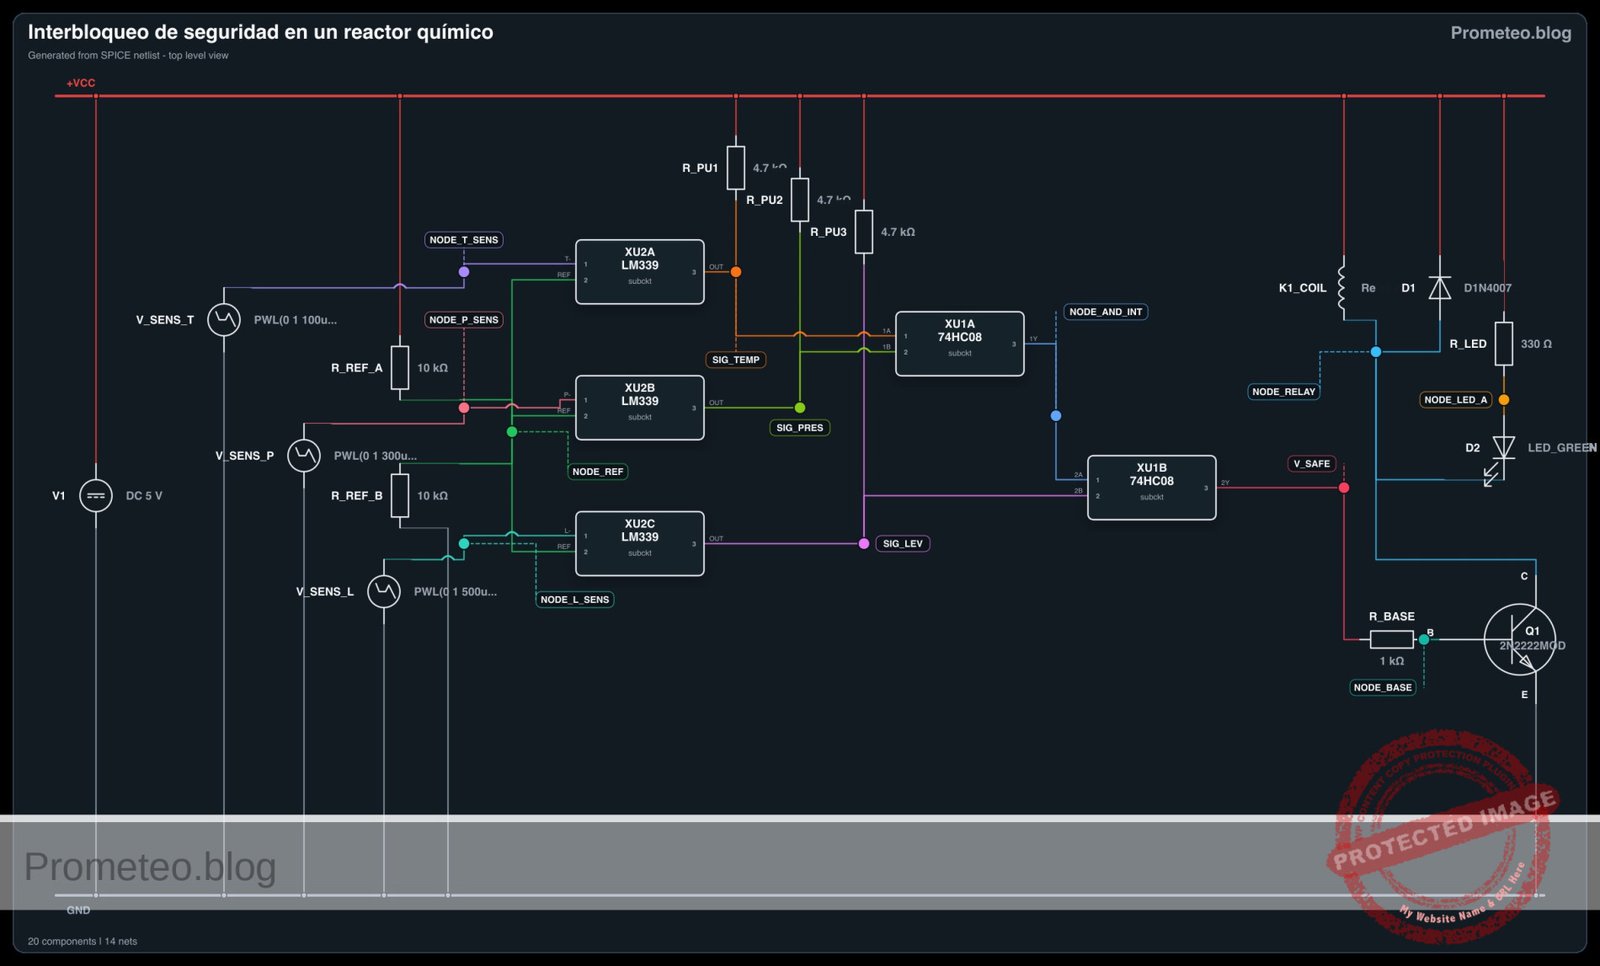Click the R_REF_B resistor symbol
The height and width of the screenshot is (966, 1600).
pyautogui.click(x=400, y=496)
